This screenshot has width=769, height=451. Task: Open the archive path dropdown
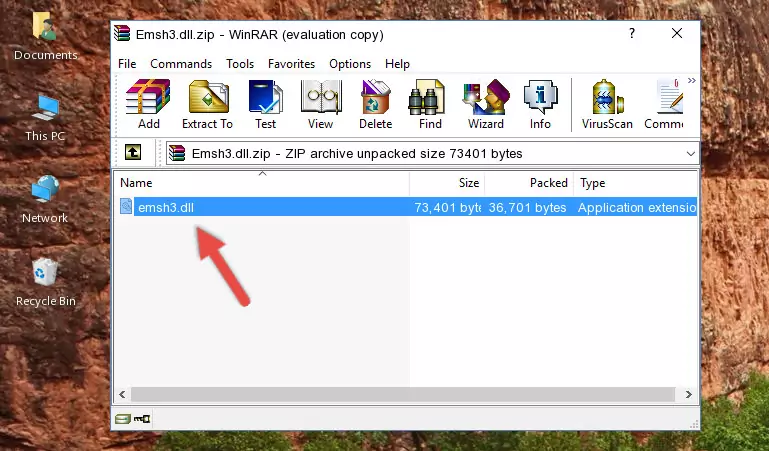pyautogui.click(x=691, y=154)
